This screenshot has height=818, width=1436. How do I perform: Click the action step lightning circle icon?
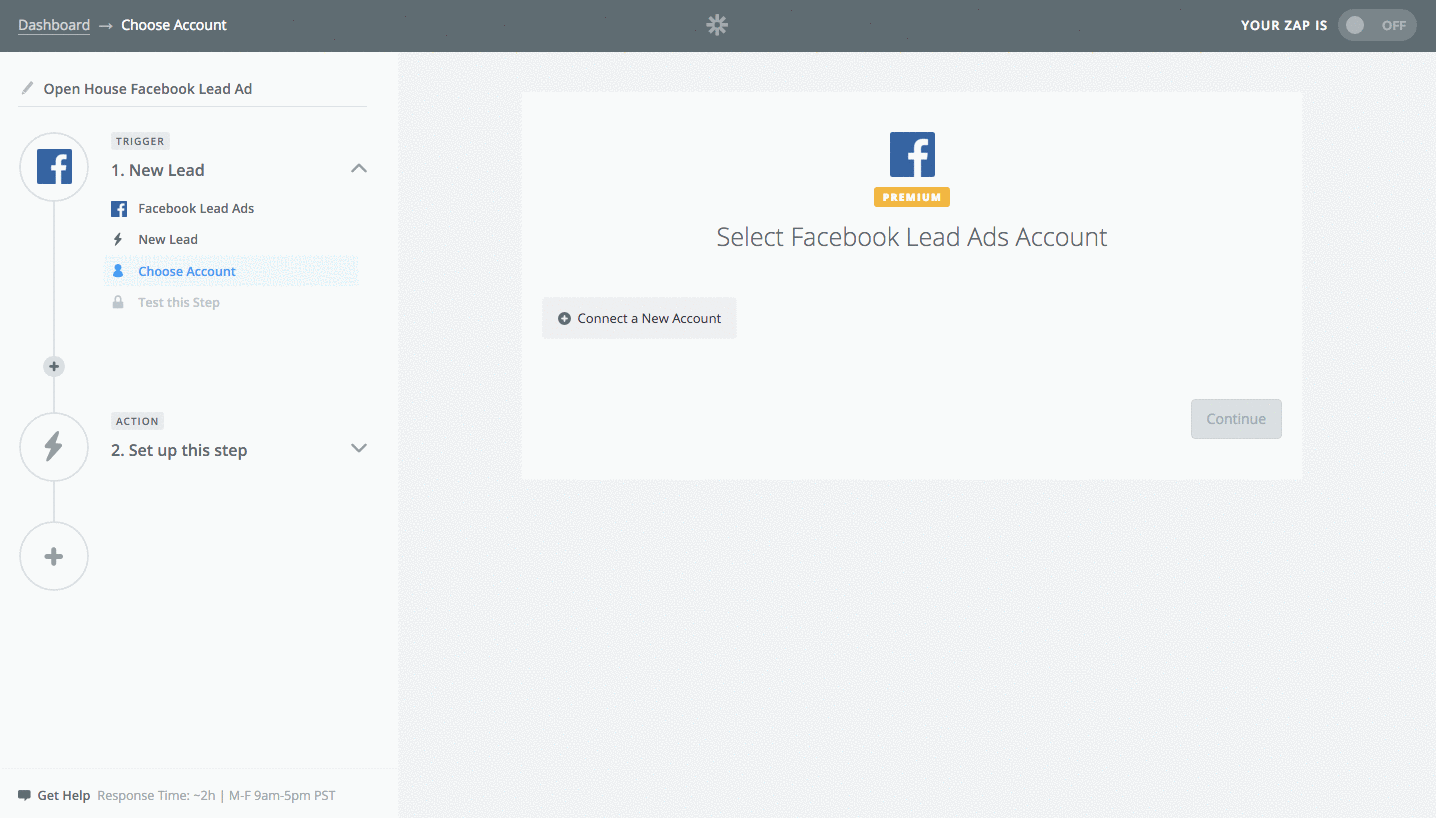(54, 447)
